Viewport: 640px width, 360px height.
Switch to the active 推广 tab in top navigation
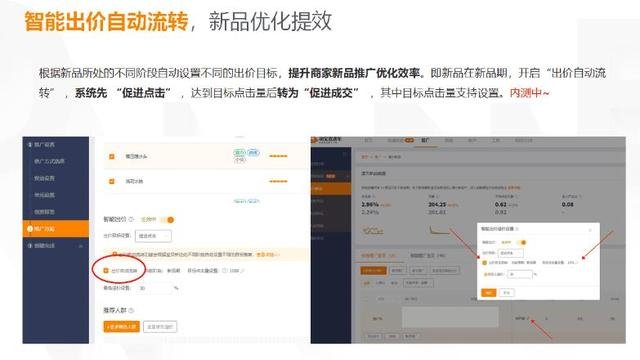pos(425,140)
